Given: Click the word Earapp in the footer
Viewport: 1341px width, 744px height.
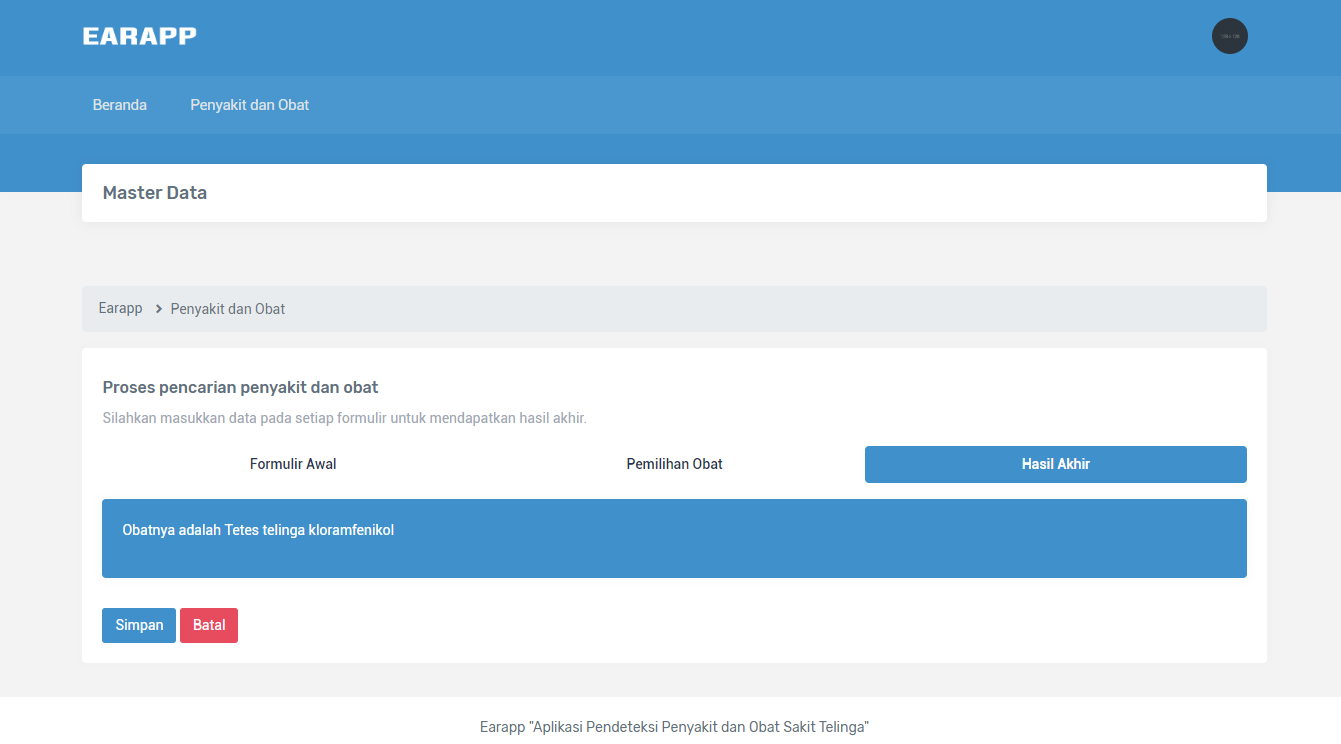Looking at the screenshot, I should (x=501, y=727).
